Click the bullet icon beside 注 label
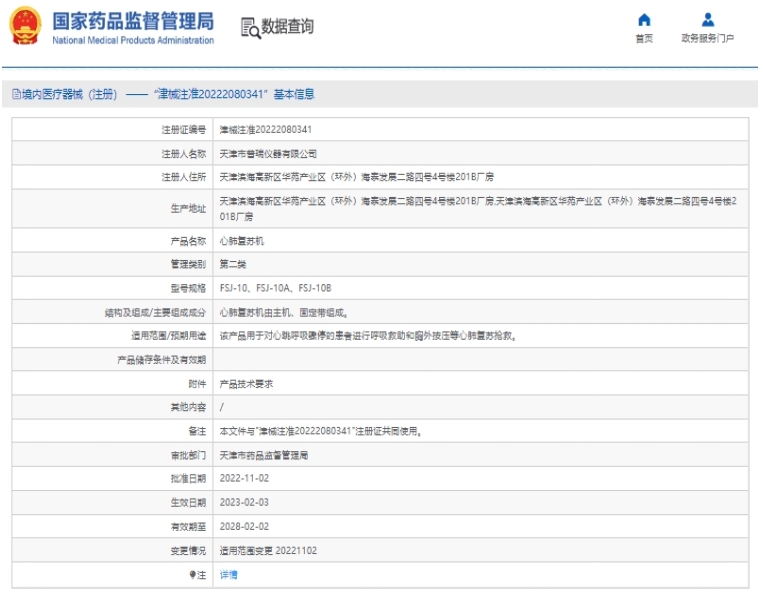Screen dimensions: 763x595 click(192, 575)
